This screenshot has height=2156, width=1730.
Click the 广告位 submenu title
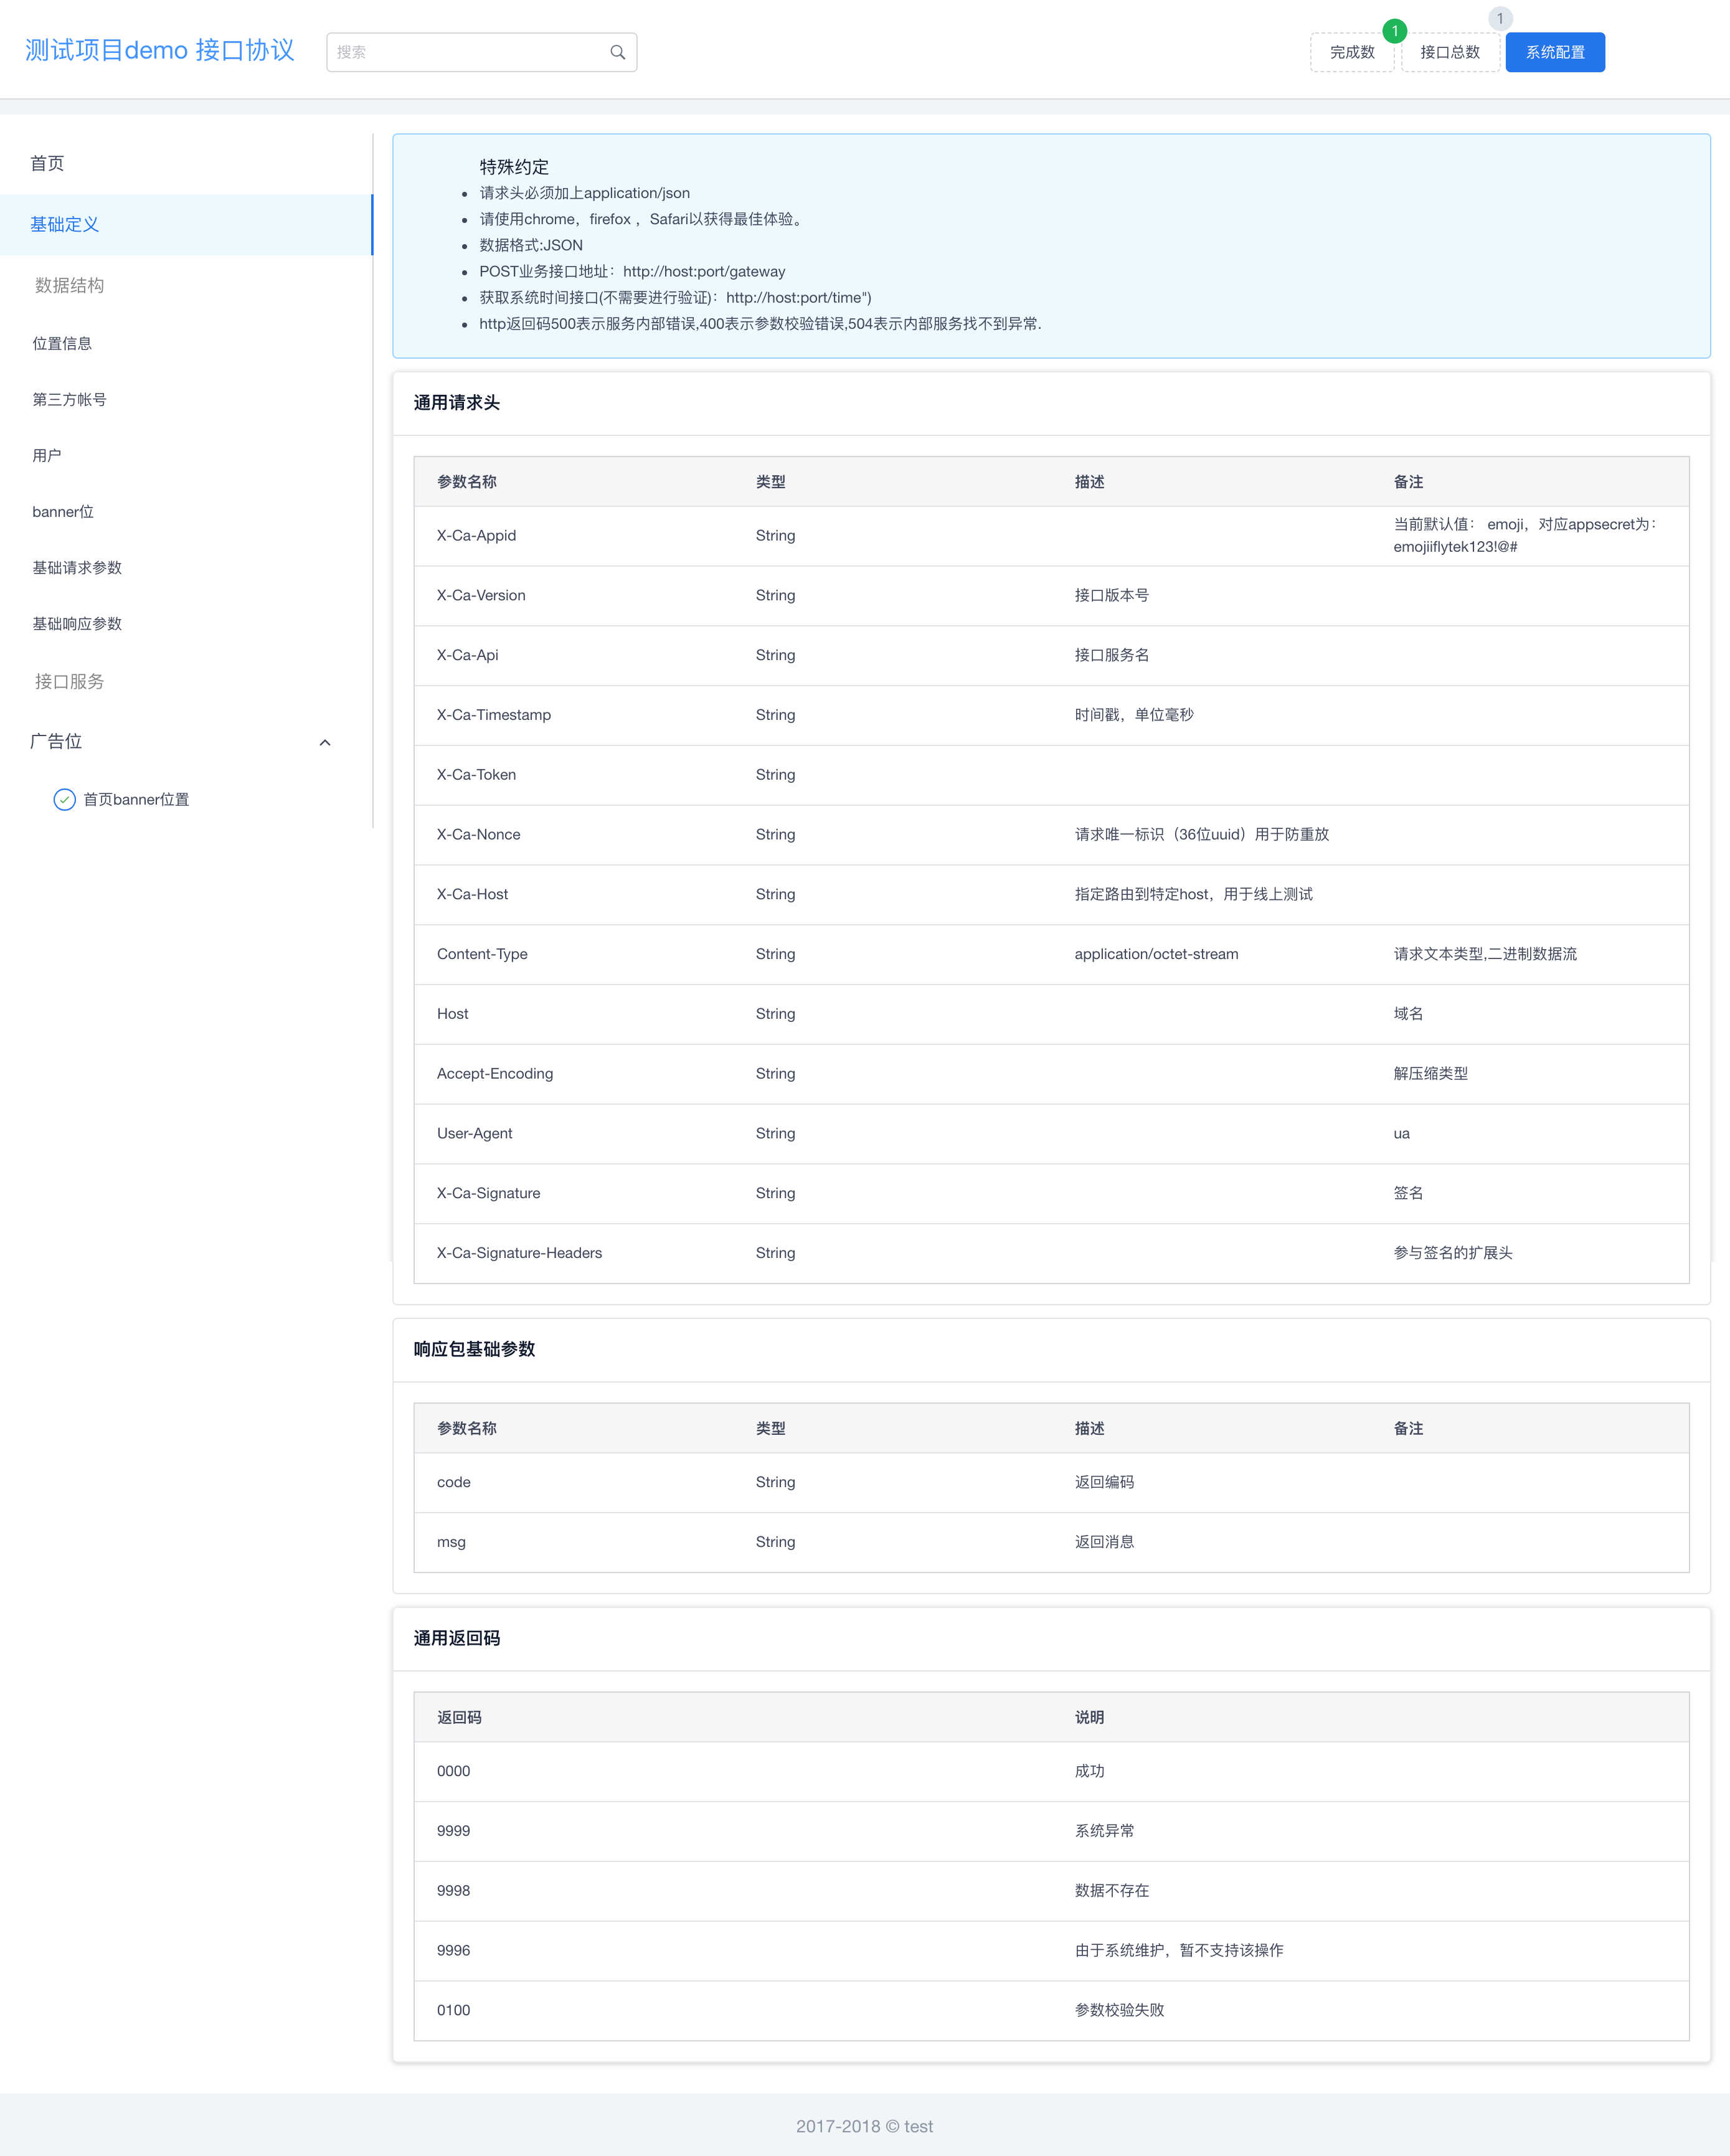[56, 741]
